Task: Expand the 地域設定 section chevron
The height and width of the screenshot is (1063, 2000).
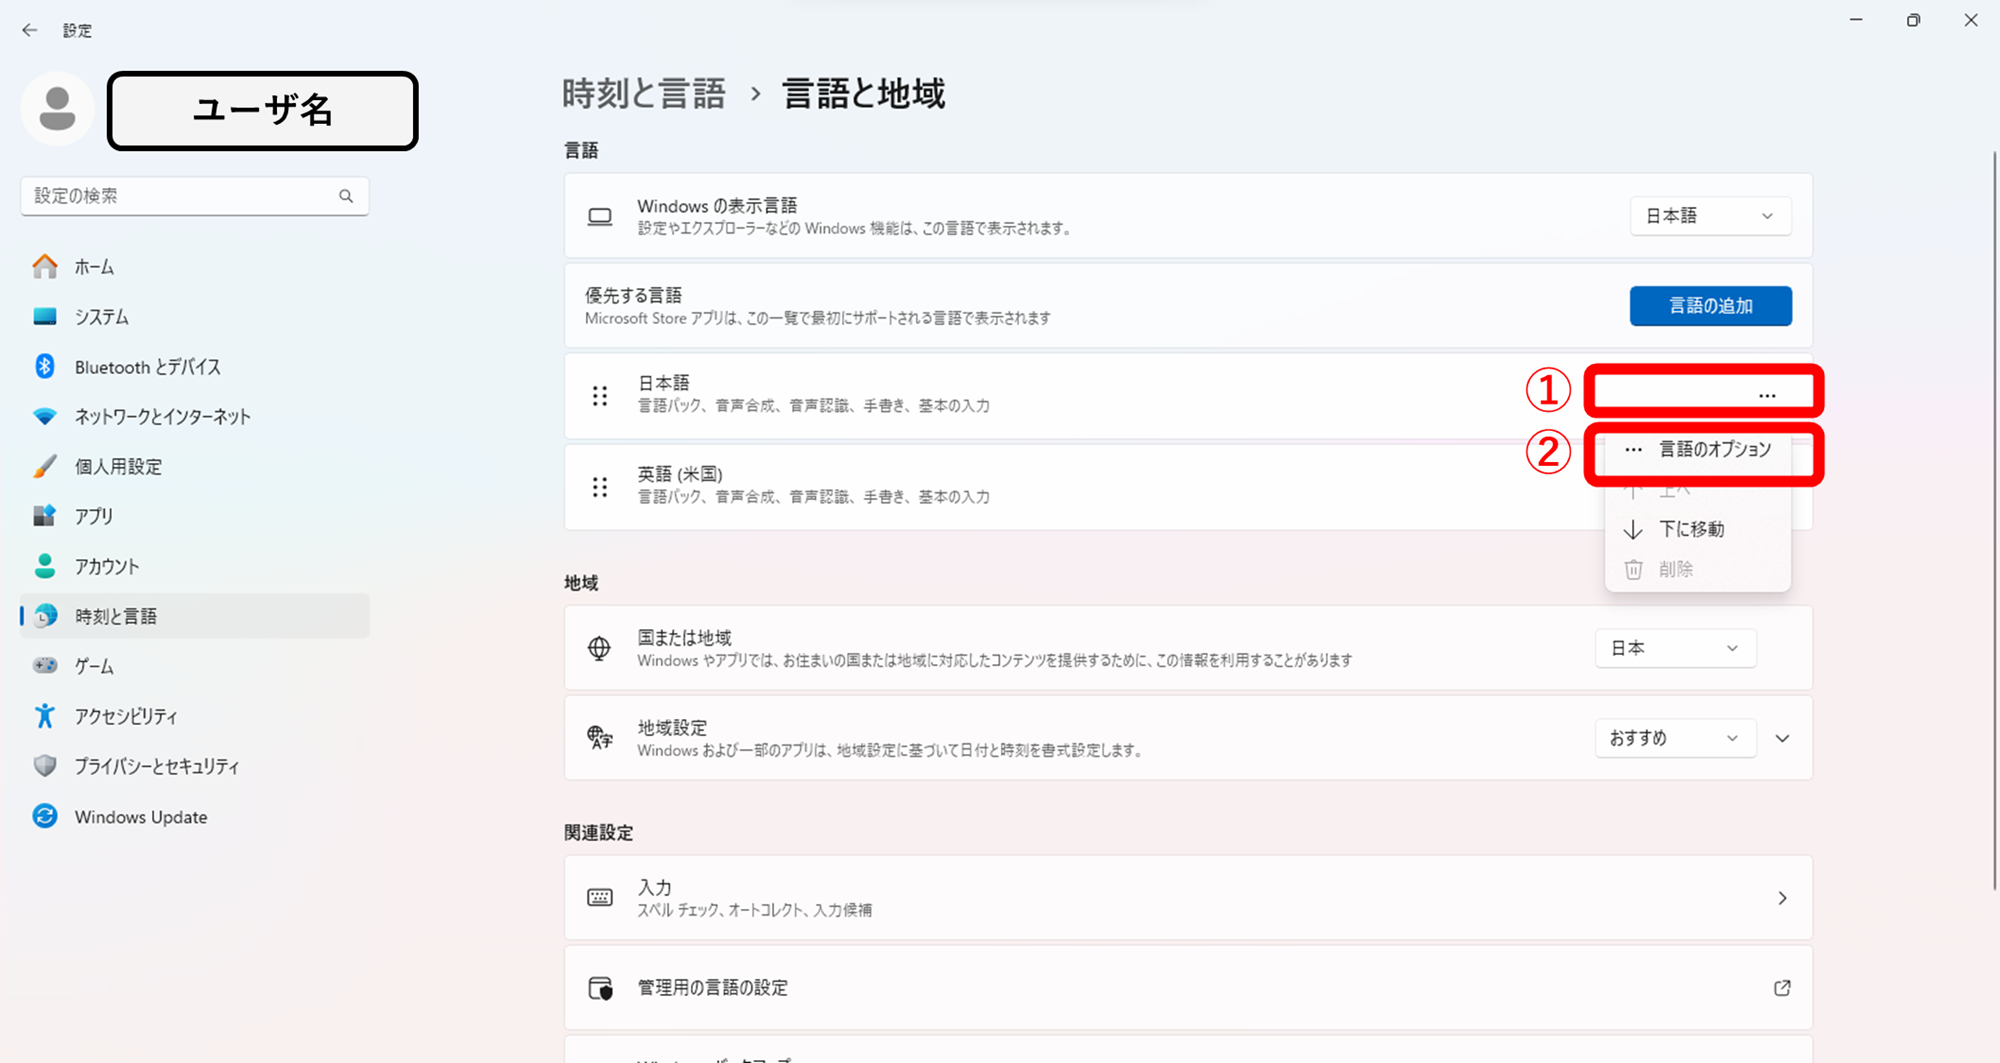Action: click(x=1783, y=738)
